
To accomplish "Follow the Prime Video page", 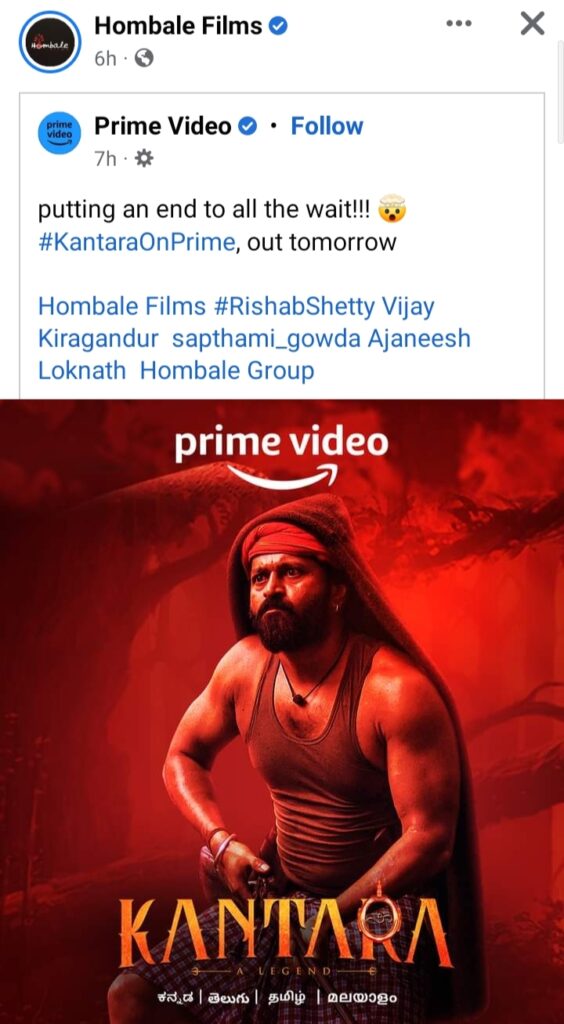I will [327, 126].
